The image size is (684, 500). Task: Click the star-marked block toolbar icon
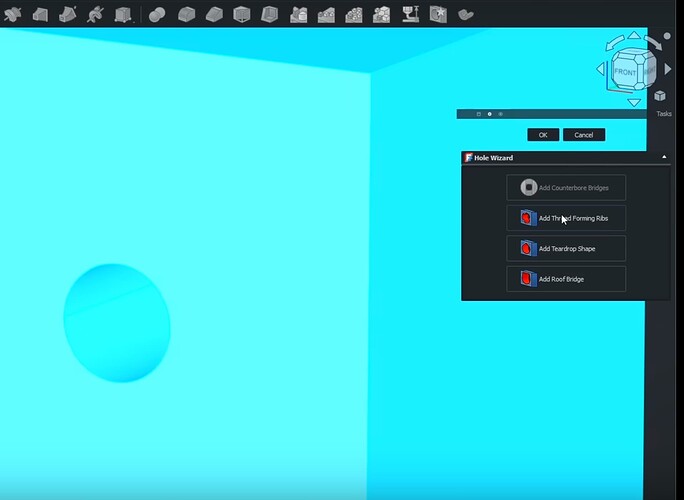point(438,14)
